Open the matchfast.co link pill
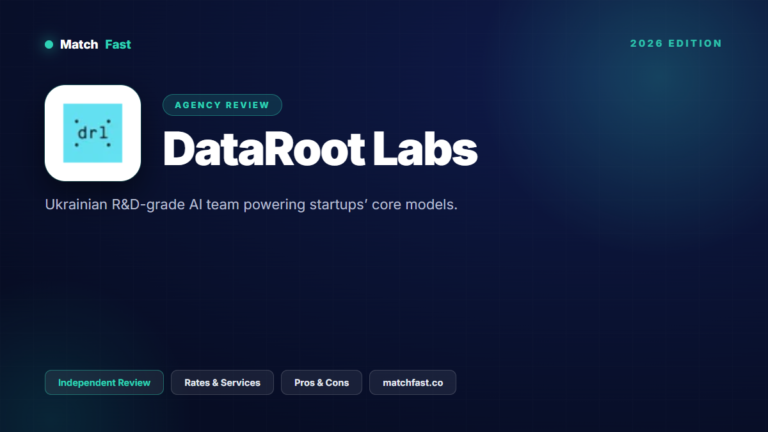 [412, 383]
